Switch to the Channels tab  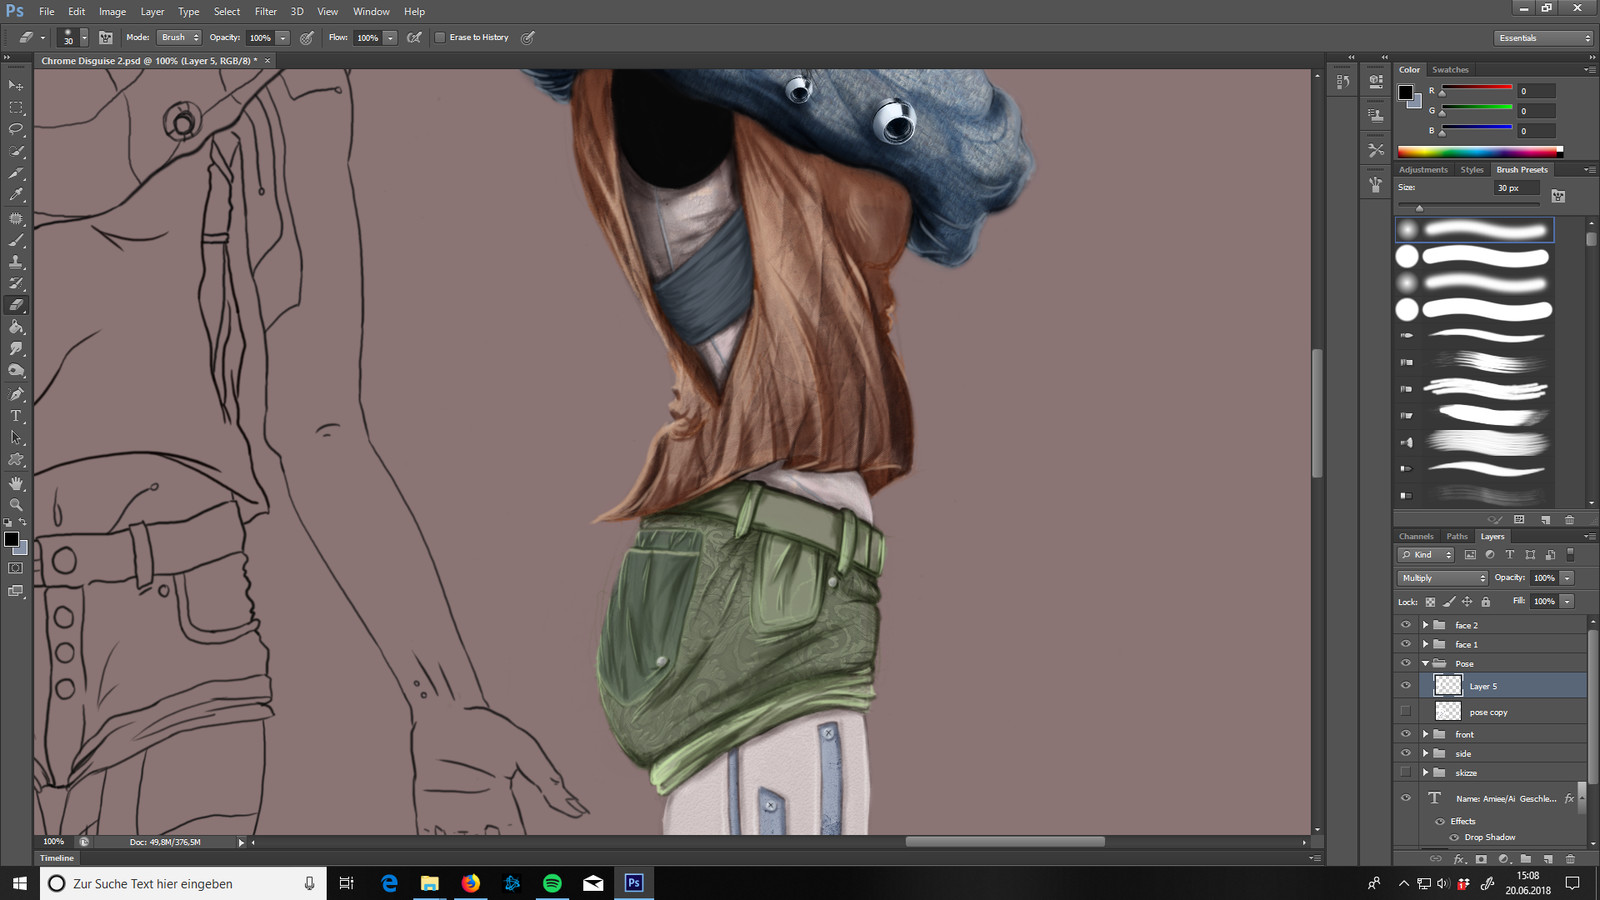click(1416, 537)
